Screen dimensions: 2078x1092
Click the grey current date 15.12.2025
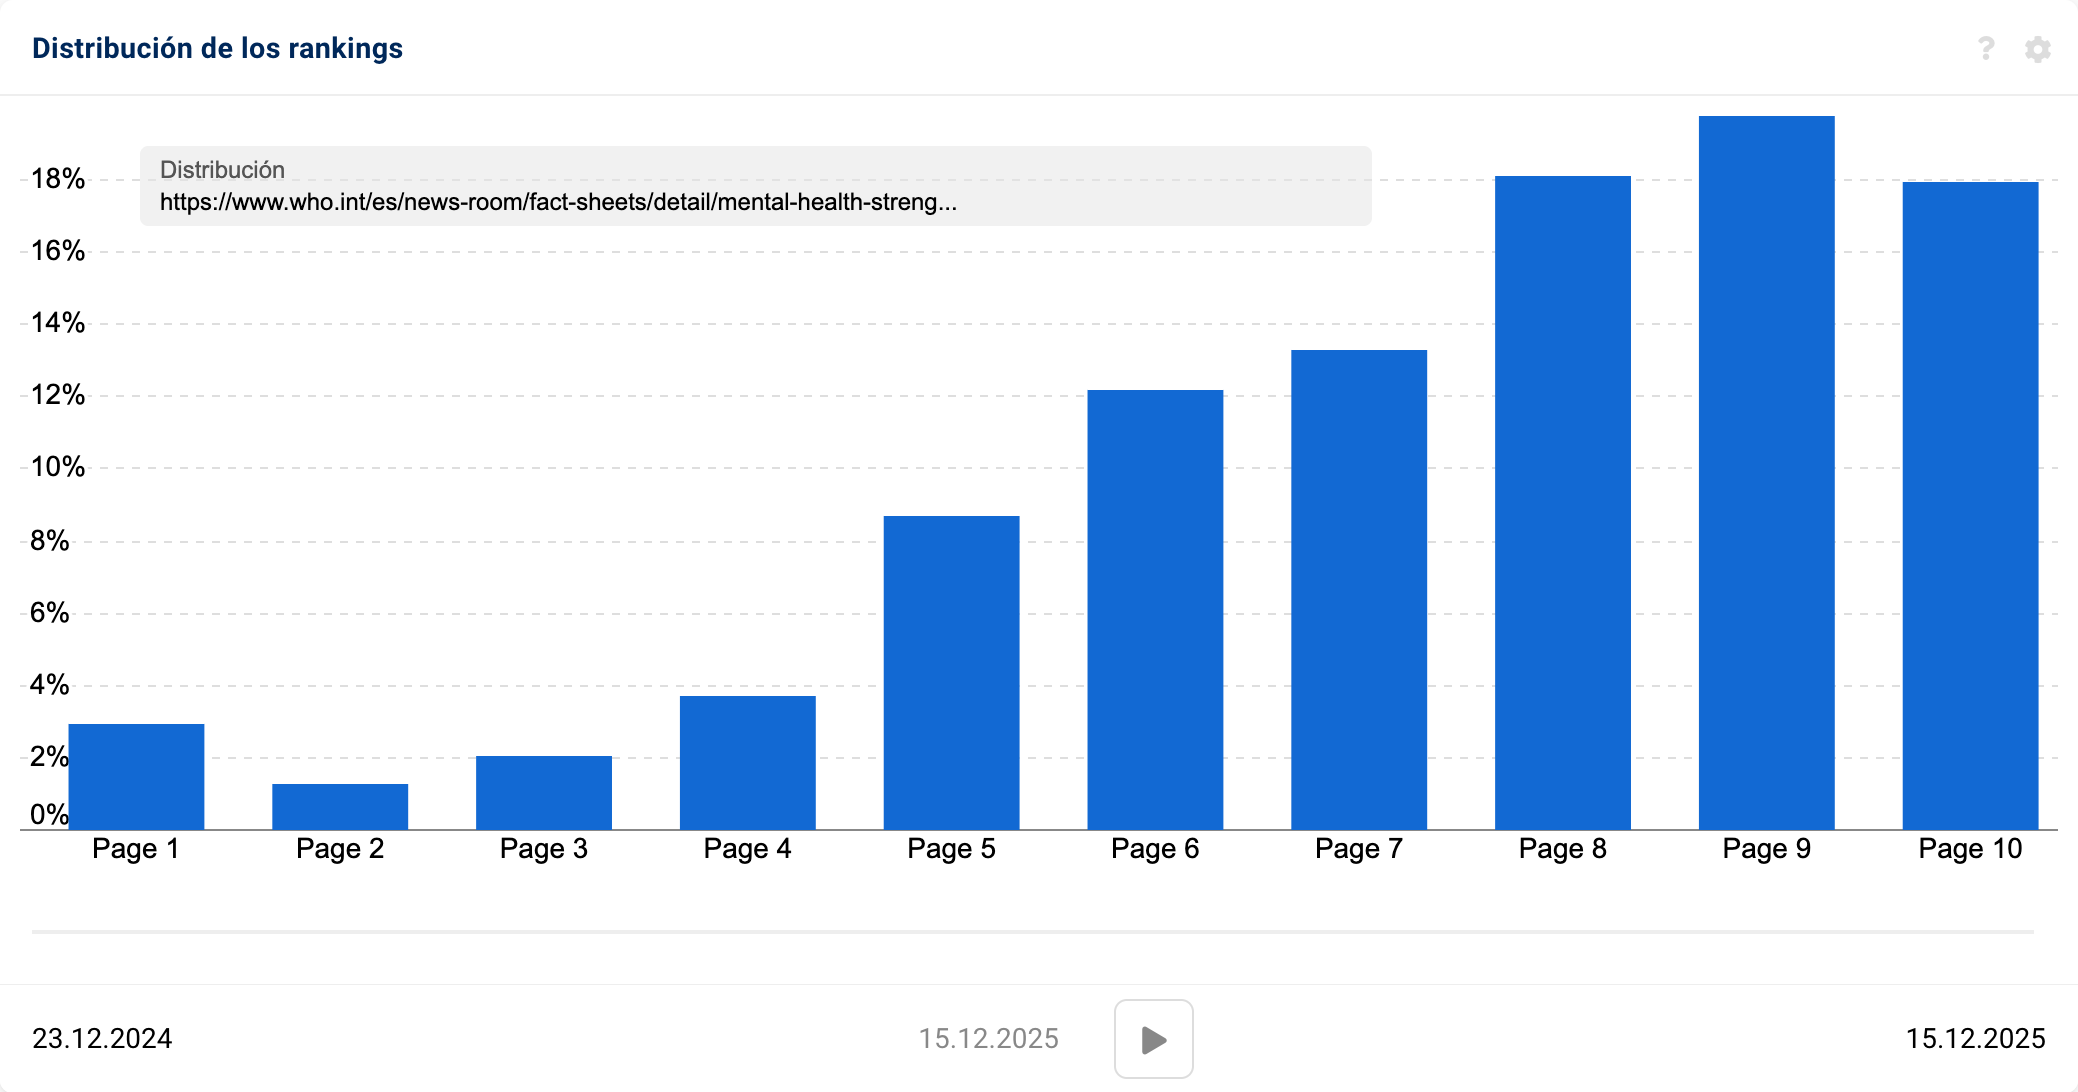(988, 1038)
